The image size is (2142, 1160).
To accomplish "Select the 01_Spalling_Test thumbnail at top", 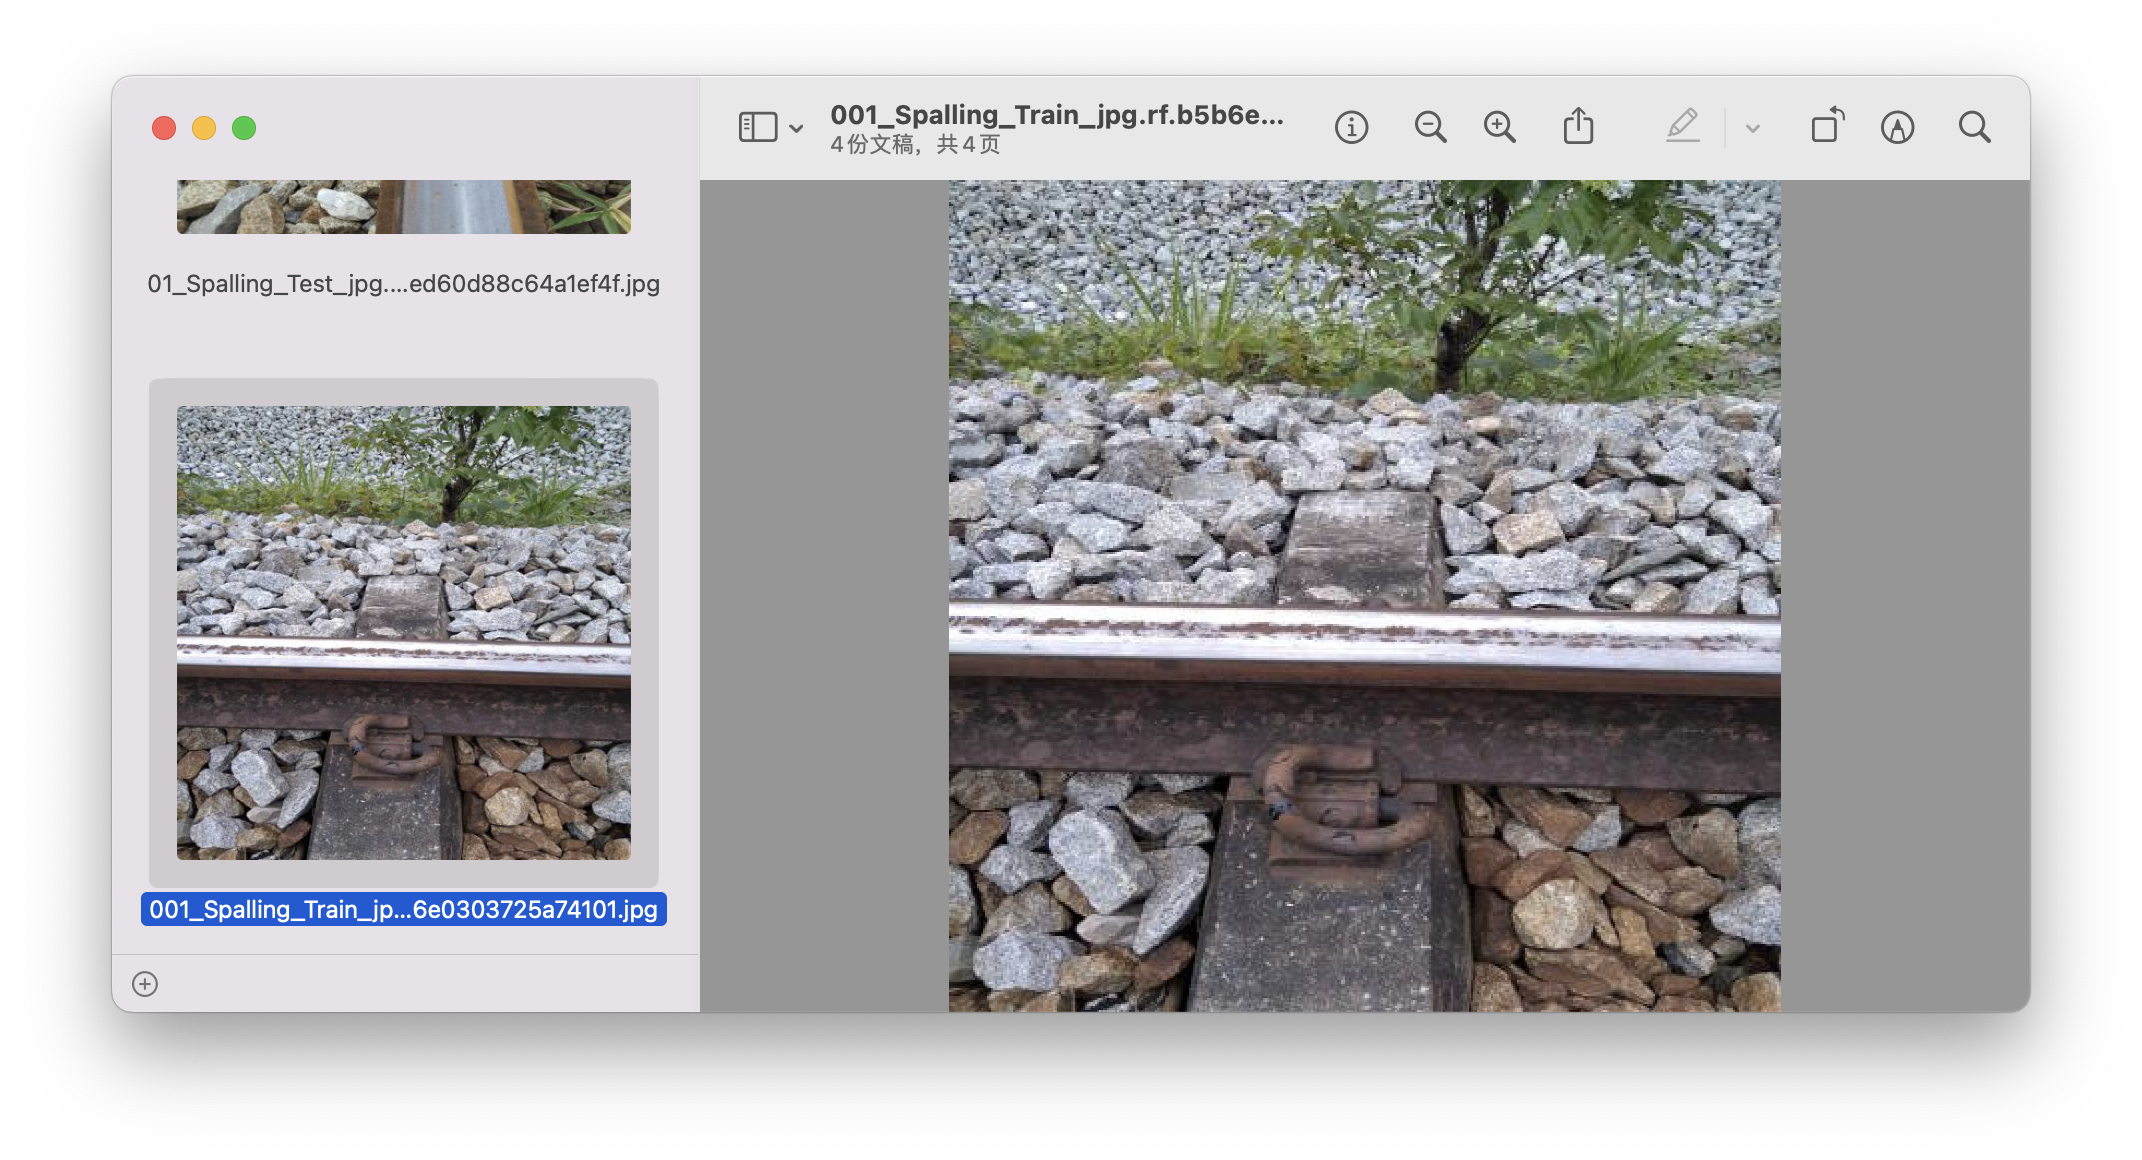I will [x=404, y=206].
